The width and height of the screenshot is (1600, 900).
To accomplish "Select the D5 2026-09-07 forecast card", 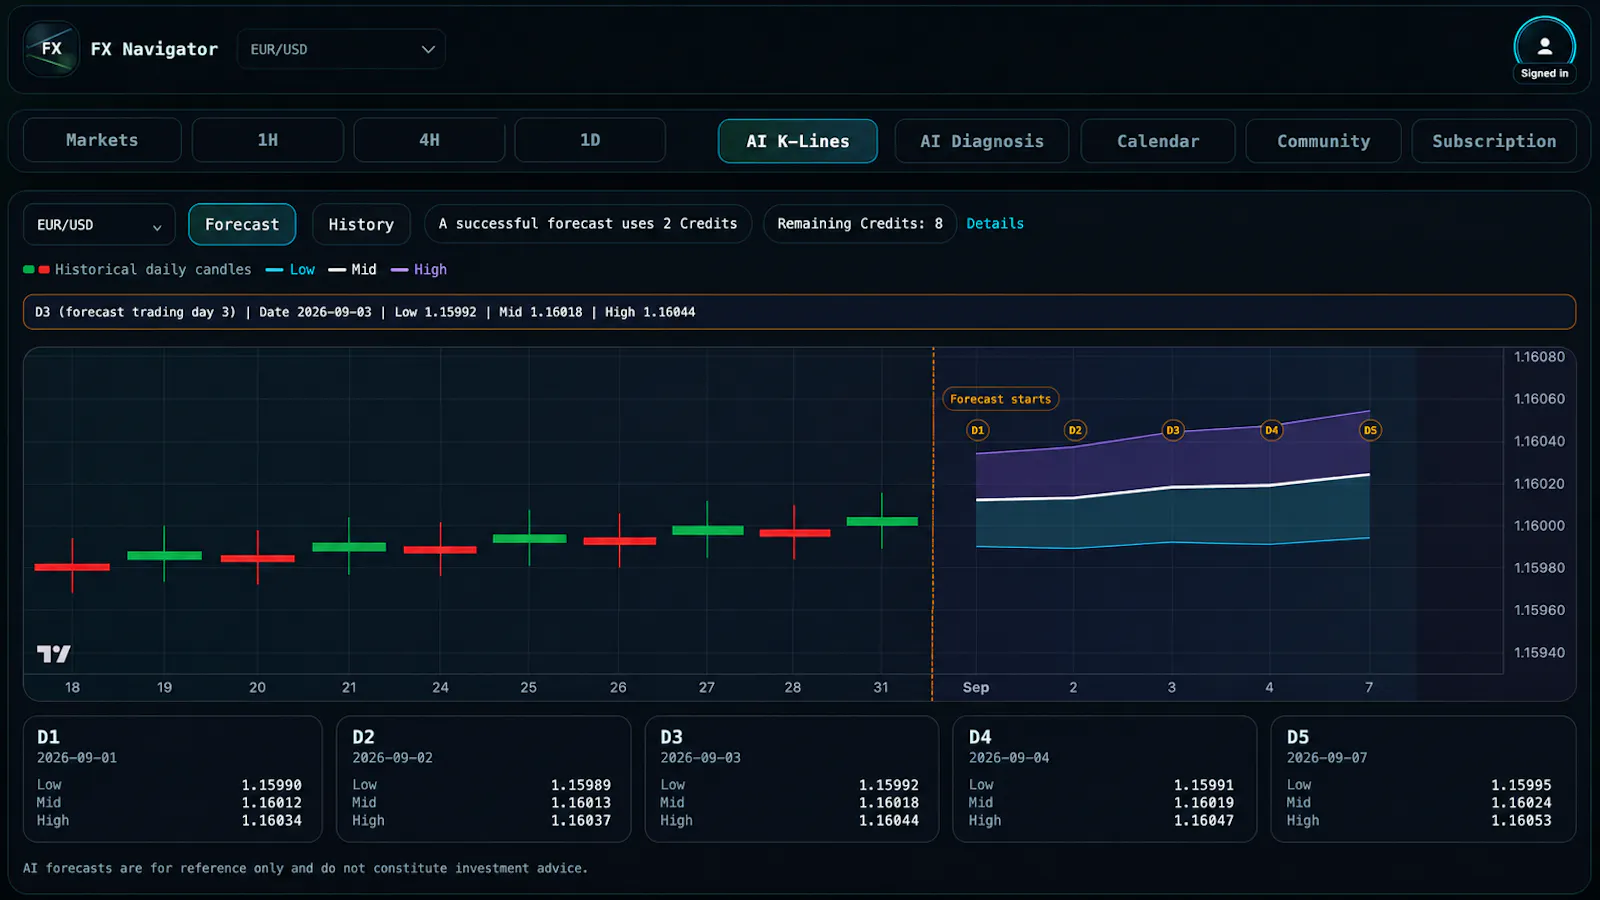I will coord(1423,779).
